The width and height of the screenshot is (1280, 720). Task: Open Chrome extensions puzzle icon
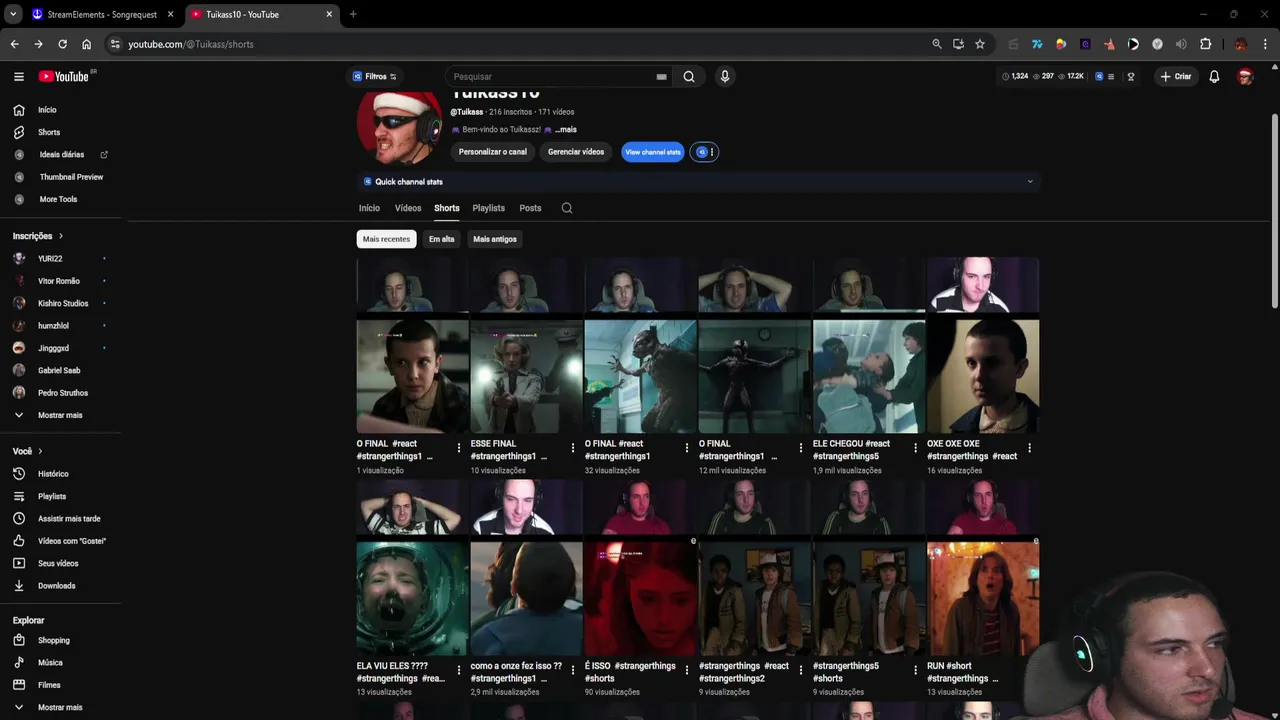pos(1205,44)
